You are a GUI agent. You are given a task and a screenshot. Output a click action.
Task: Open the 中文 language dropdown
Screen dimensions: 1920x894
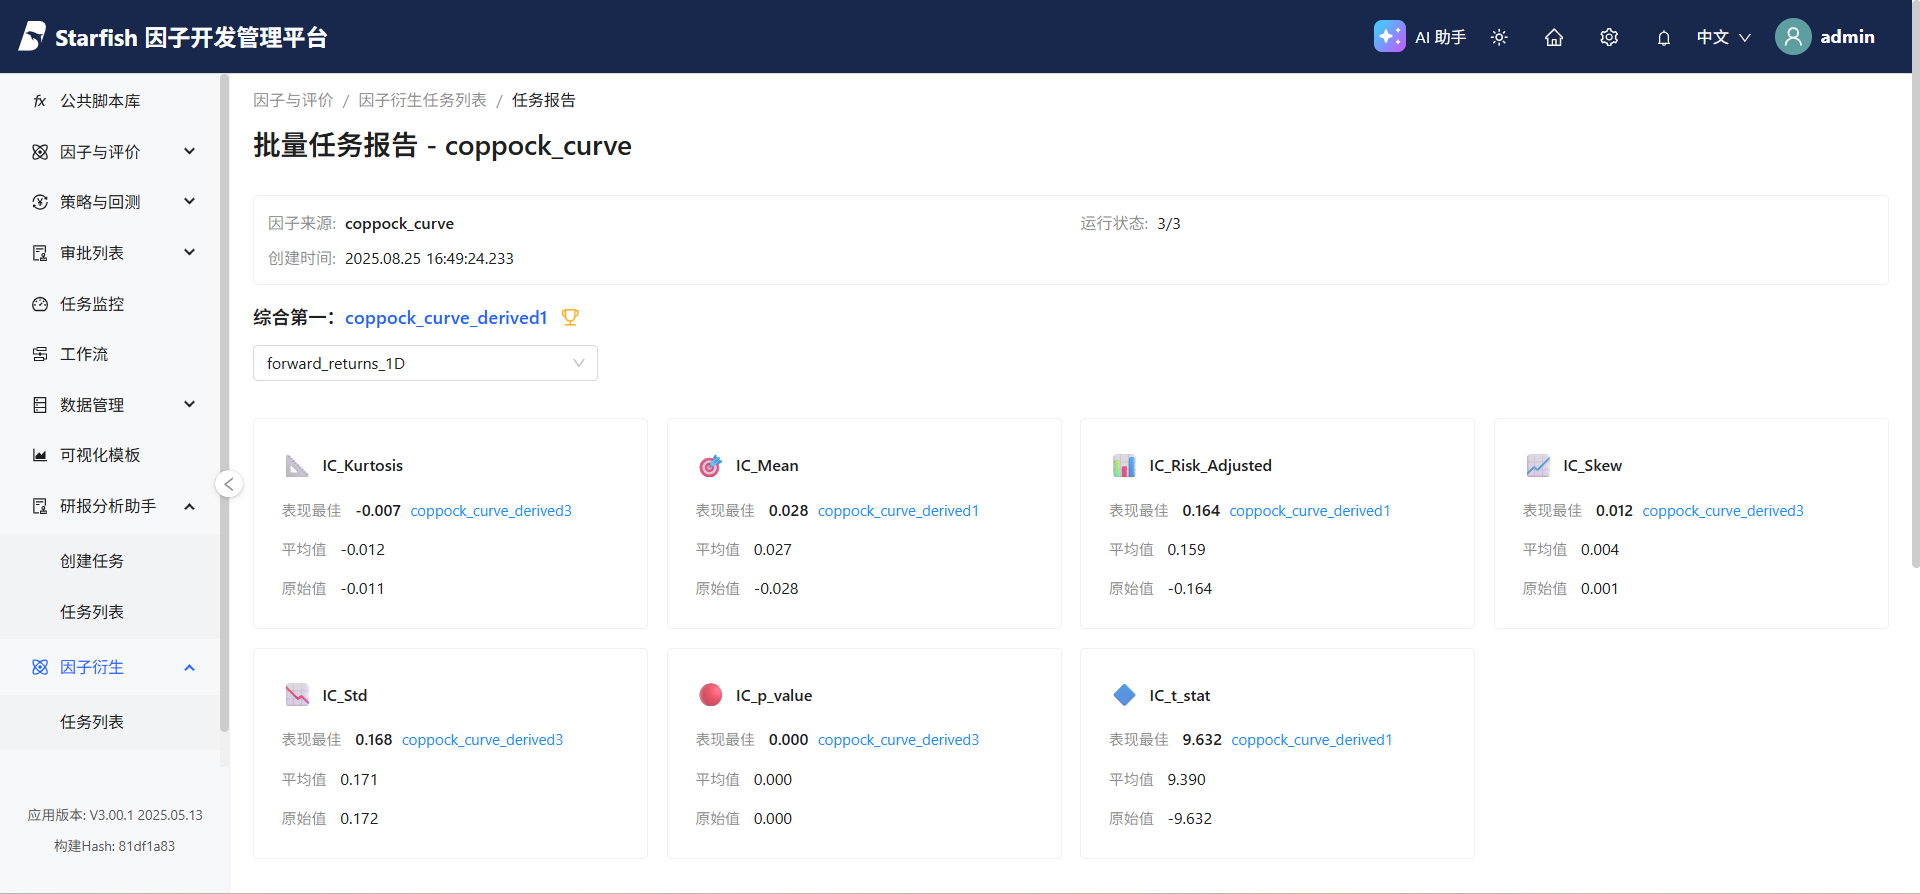[1723, 37]
